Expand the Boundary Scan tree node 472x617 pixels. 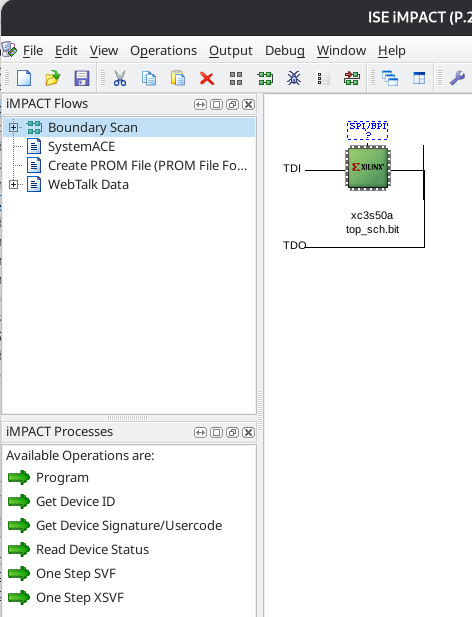pos(13,127)
